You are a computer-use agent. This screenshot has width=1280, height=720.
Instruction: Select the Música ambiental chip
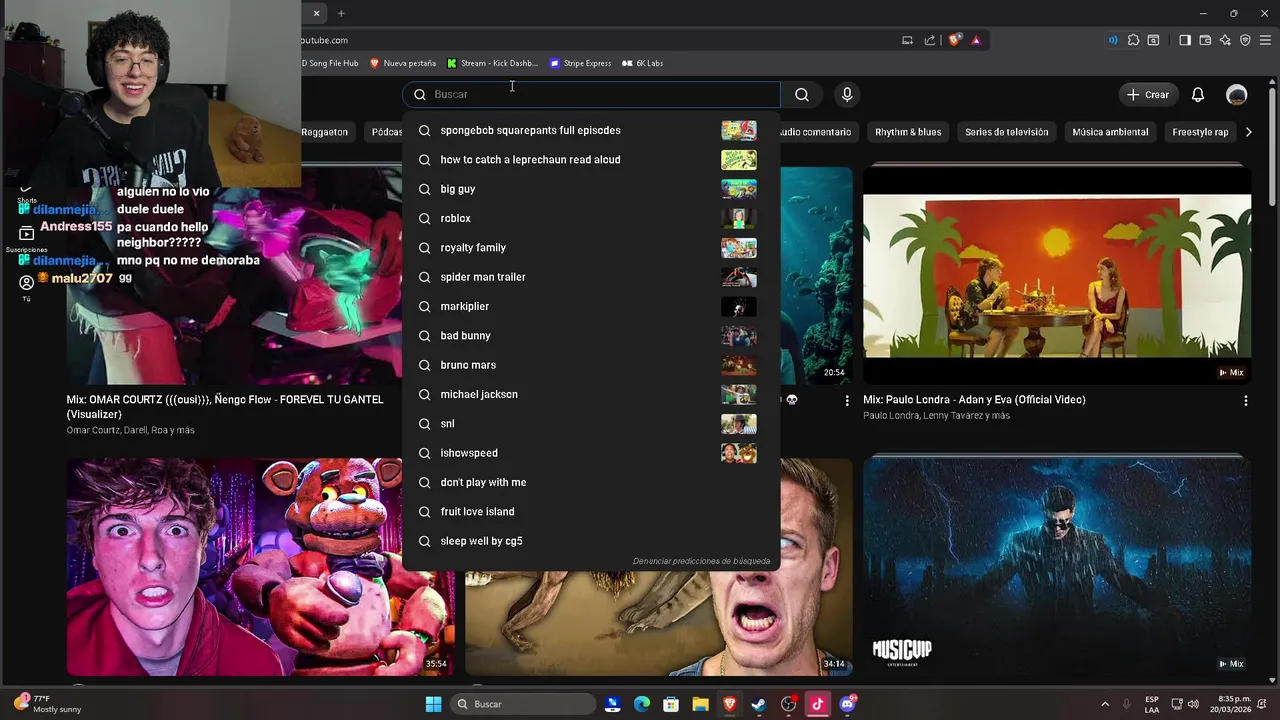[x=1110, y=132]
